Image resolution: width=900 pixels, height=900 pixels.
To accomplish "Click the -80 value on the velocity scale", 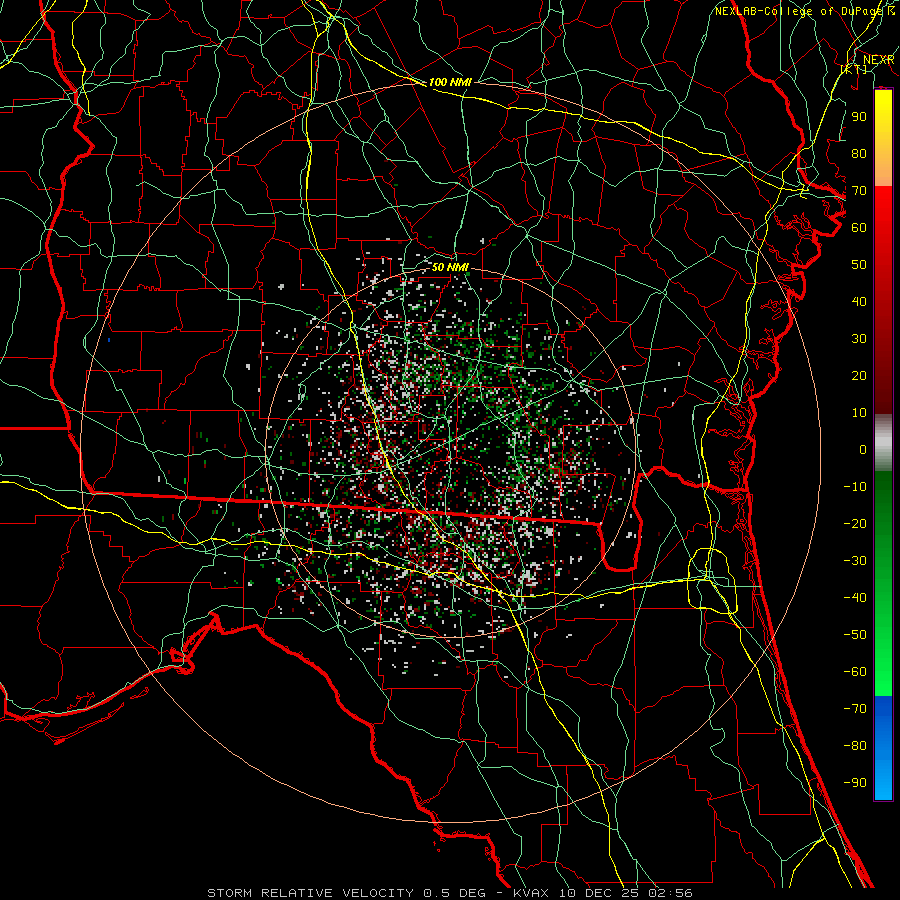I will pos(855,746).
